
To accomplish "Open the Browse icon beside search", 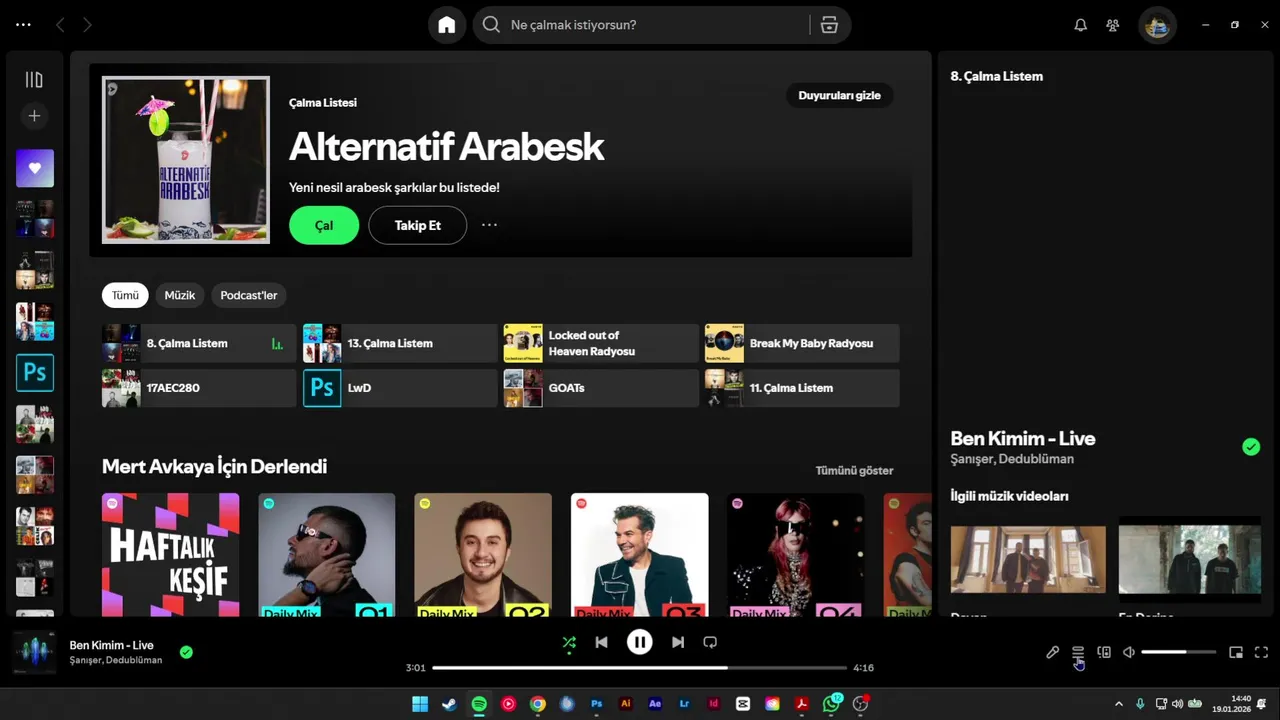I will pyautogui.click(x=829, y=25).
